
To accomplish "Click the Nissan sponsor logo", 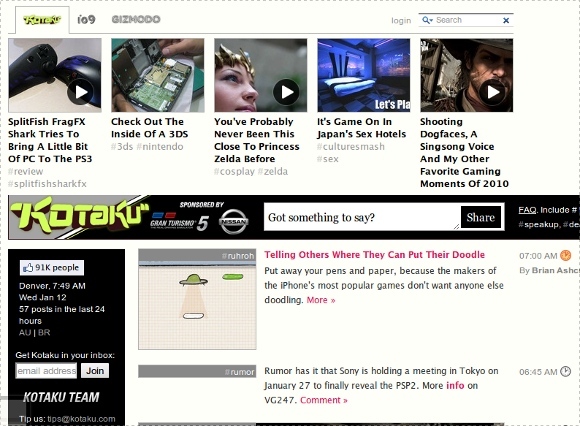I will click(234, 222).
